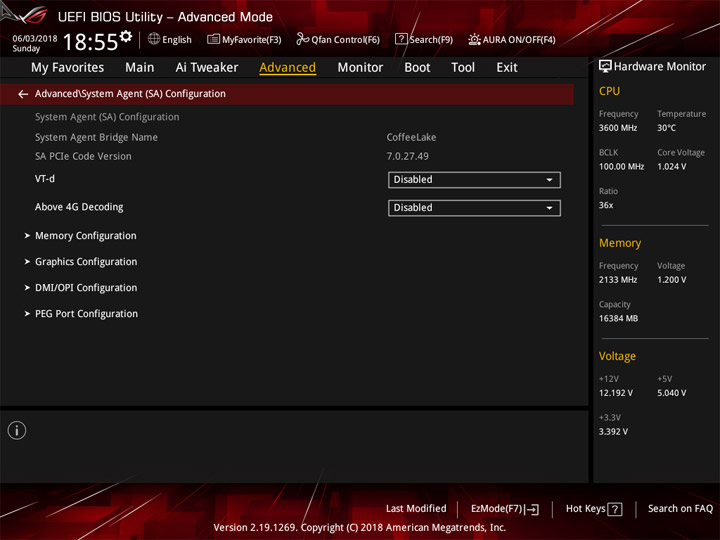Open the Tool tab

click(463, 68)
